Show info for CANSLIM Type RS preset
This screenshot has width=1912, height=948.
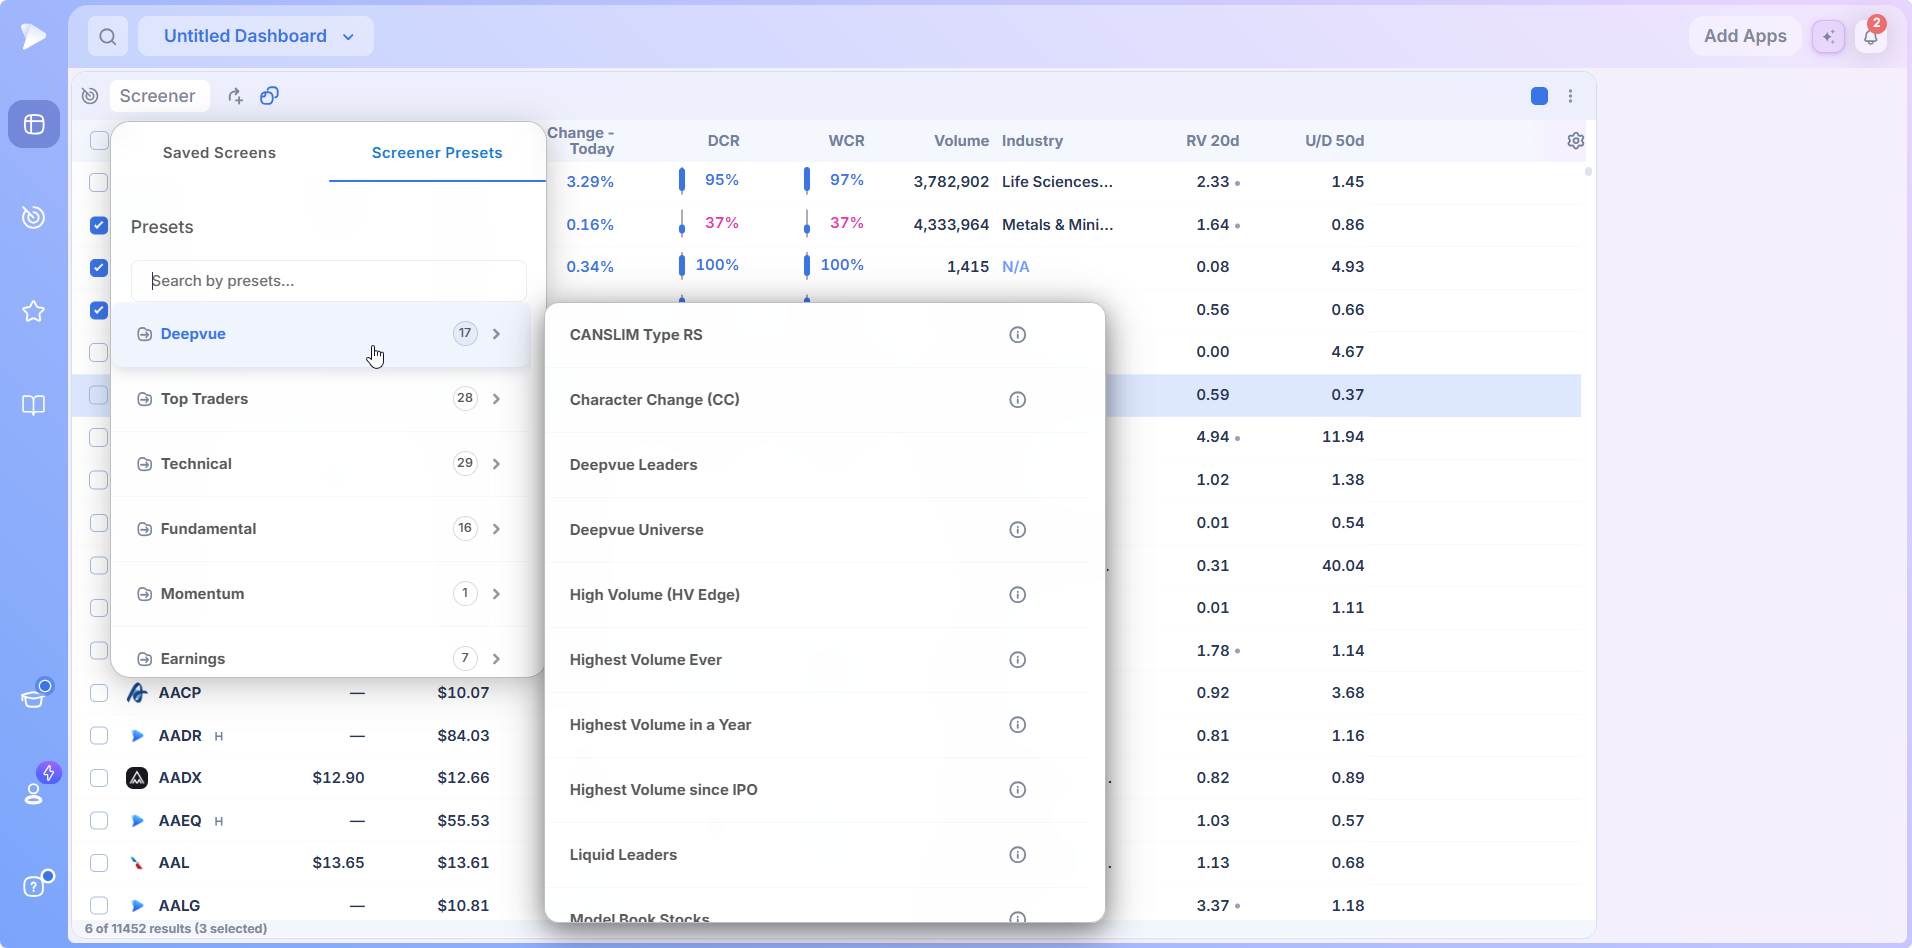click(x=1017, y=335)
